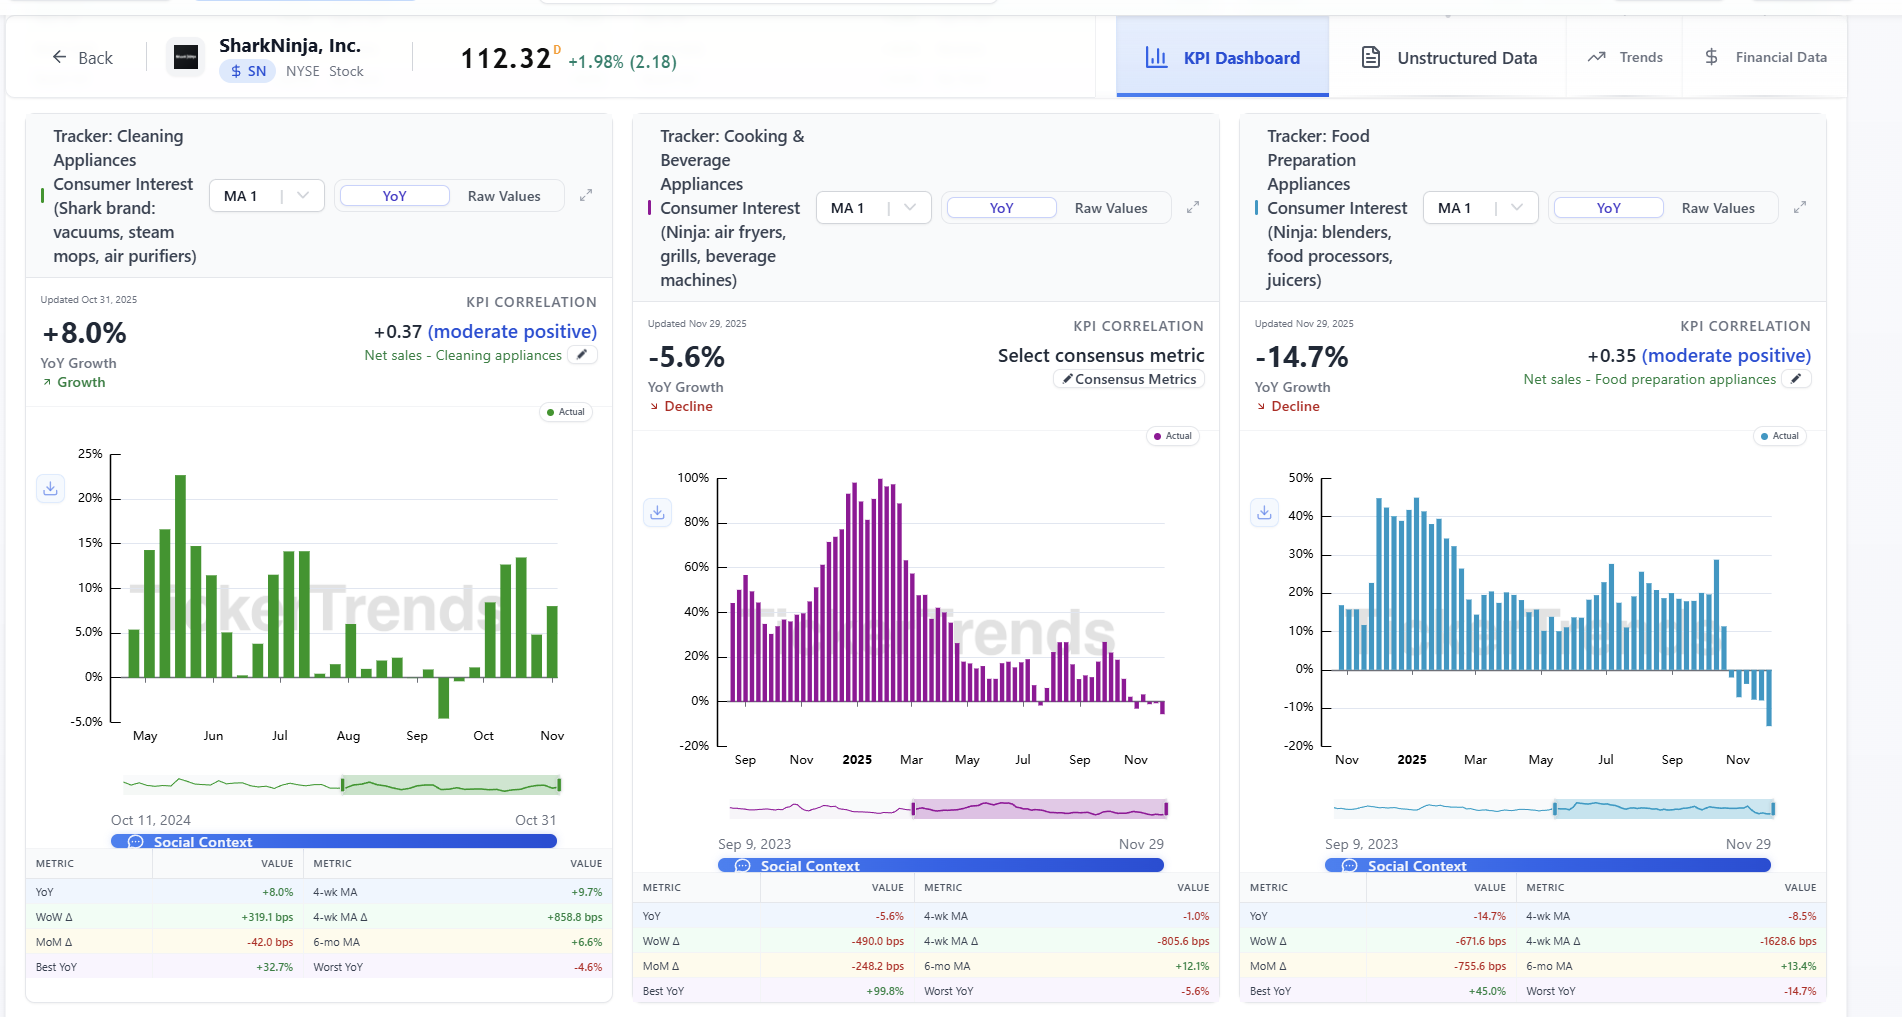Edit the Net sales Cleaning appliances metric
1902x1017 pixels.
[582, 355]
